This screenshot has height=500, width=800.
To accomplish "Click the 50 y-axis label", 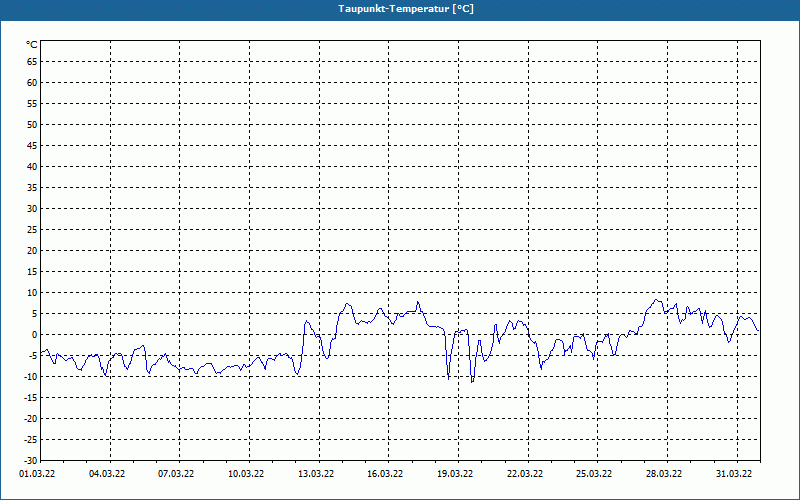I will 32,124.
